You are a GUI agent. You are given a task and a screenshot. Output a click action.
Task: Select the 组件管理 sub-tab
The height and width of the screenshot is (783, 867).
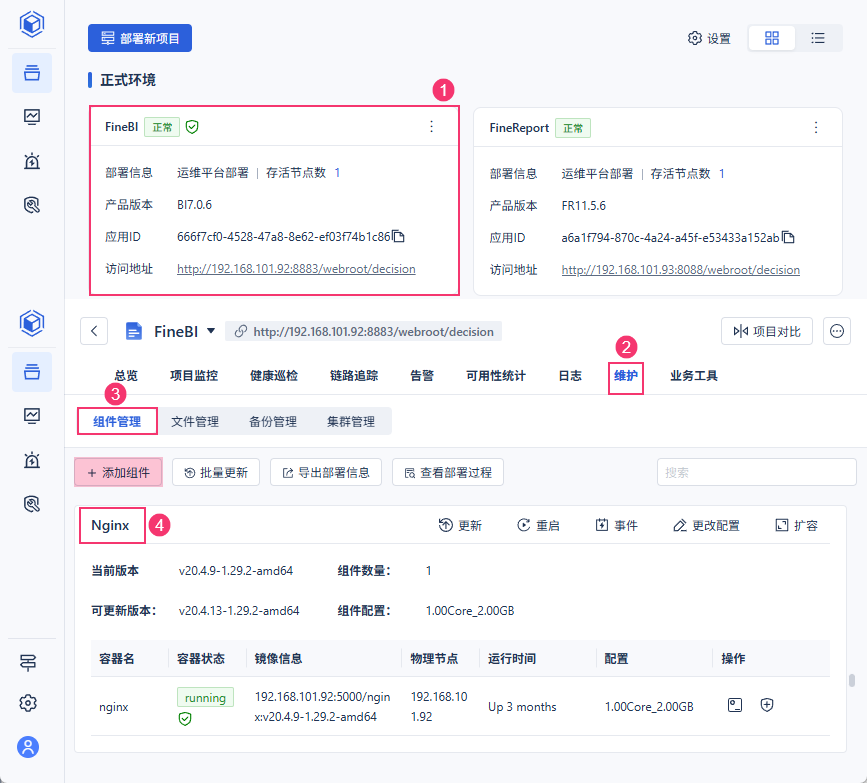tap(117, 421)
